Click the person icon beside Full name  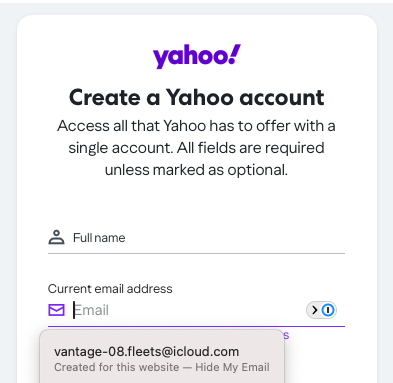pos(56,237)
